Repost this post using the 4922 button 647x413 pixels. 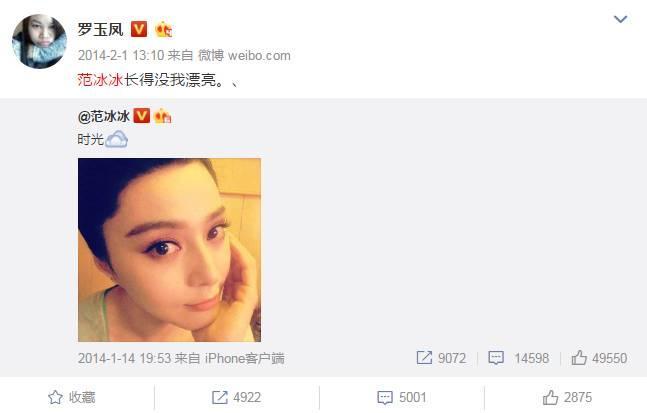click(x=236, y=397)
